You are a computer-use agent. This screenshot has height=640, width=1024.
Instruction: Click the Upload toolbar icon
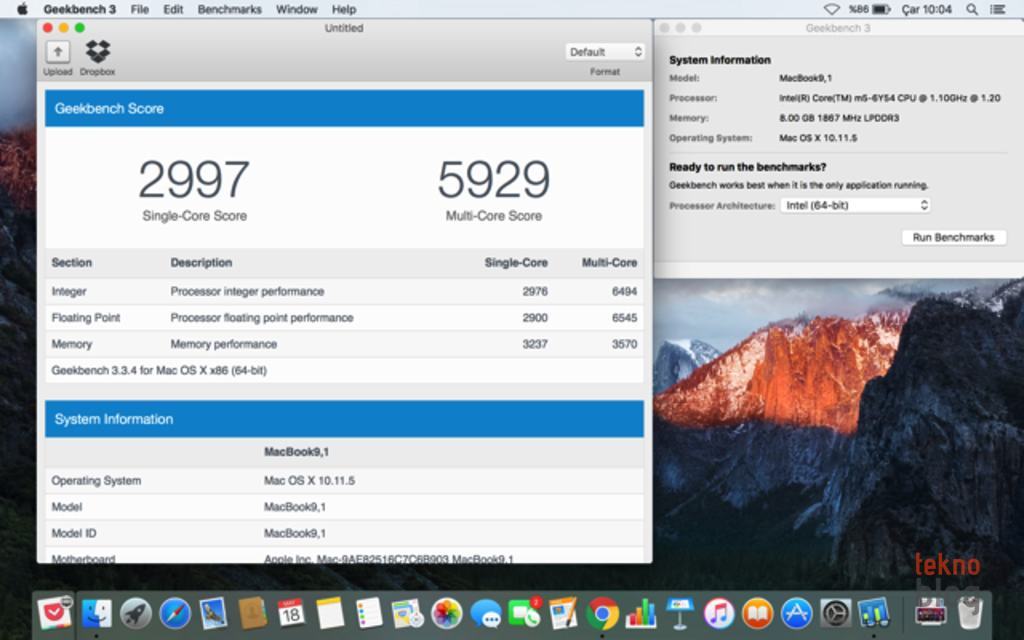[x=57, y=52]
